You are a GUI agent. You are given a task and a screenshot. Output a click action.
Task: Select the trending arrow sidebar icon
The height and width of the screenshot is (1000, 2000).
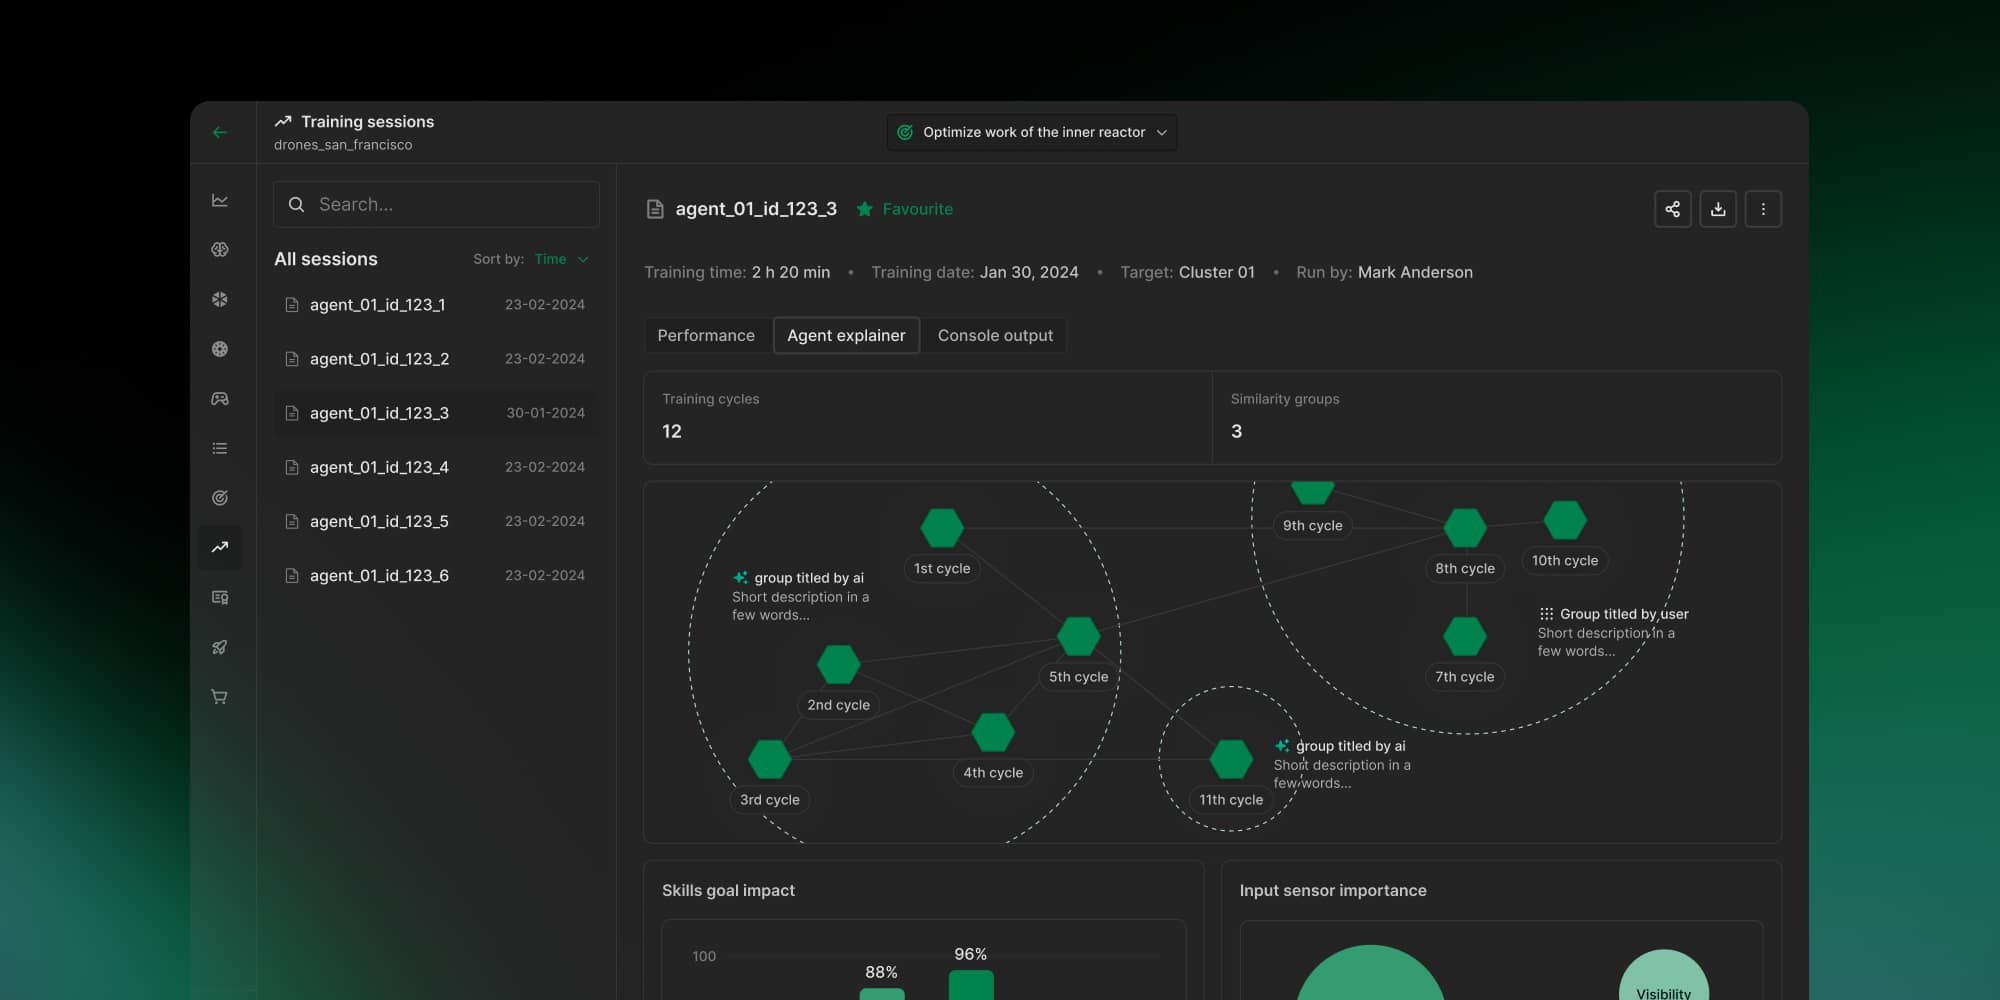pos(220,547)
